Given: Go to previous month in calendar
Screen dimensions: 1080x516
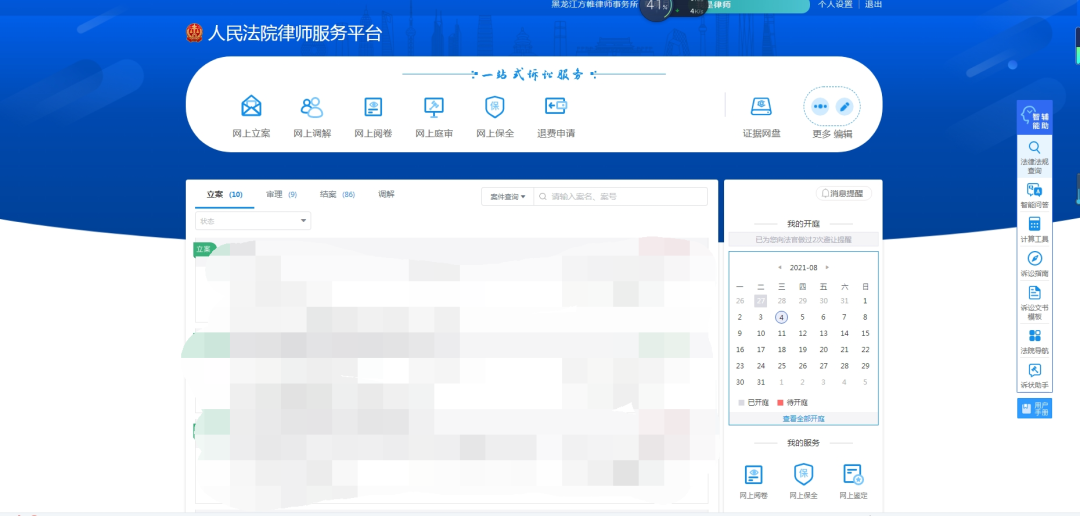Looking at the screenshot, I should tap(780, 267).
